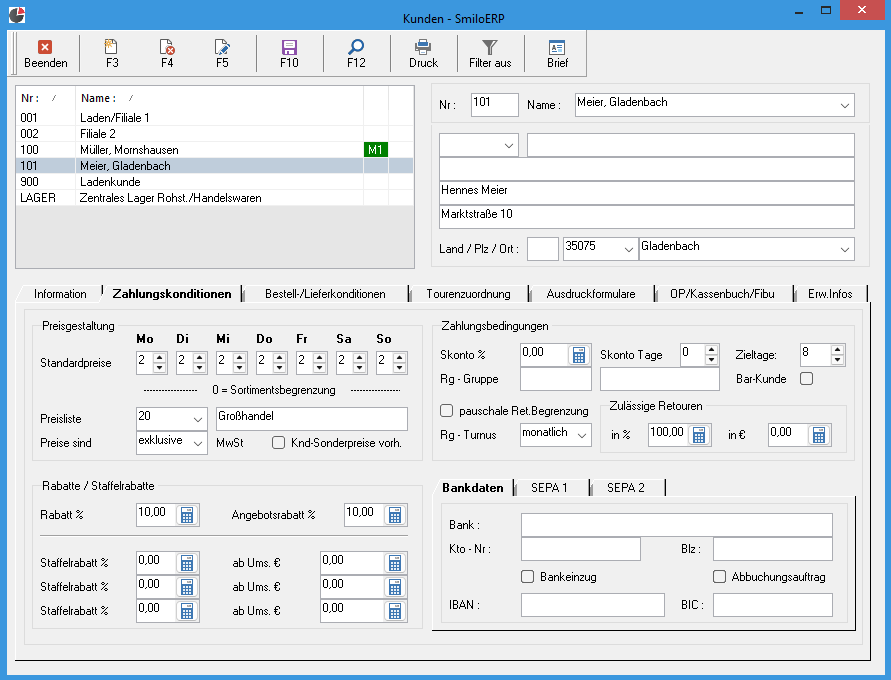Enable the Bar-Kunde checkbox
891x680 pixels.
[x=807, y=379]
